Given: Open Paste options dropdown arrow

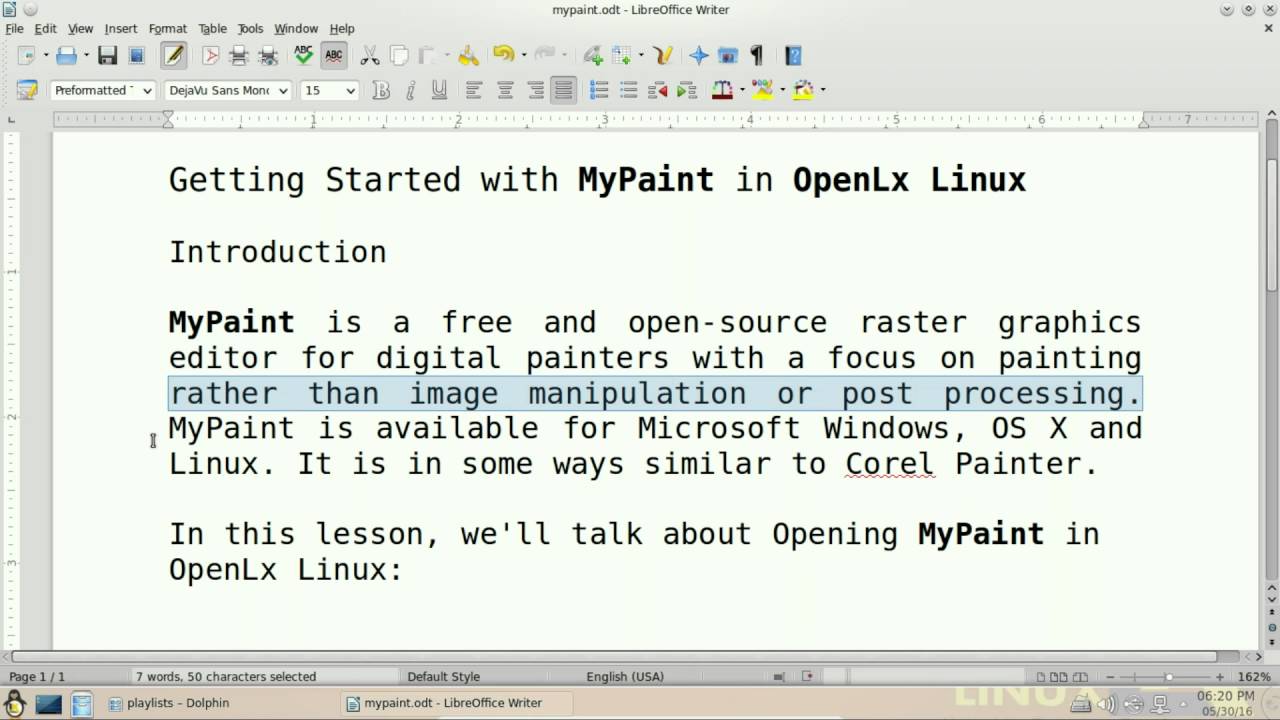Looking at the screenshot, I should [447, 56].
